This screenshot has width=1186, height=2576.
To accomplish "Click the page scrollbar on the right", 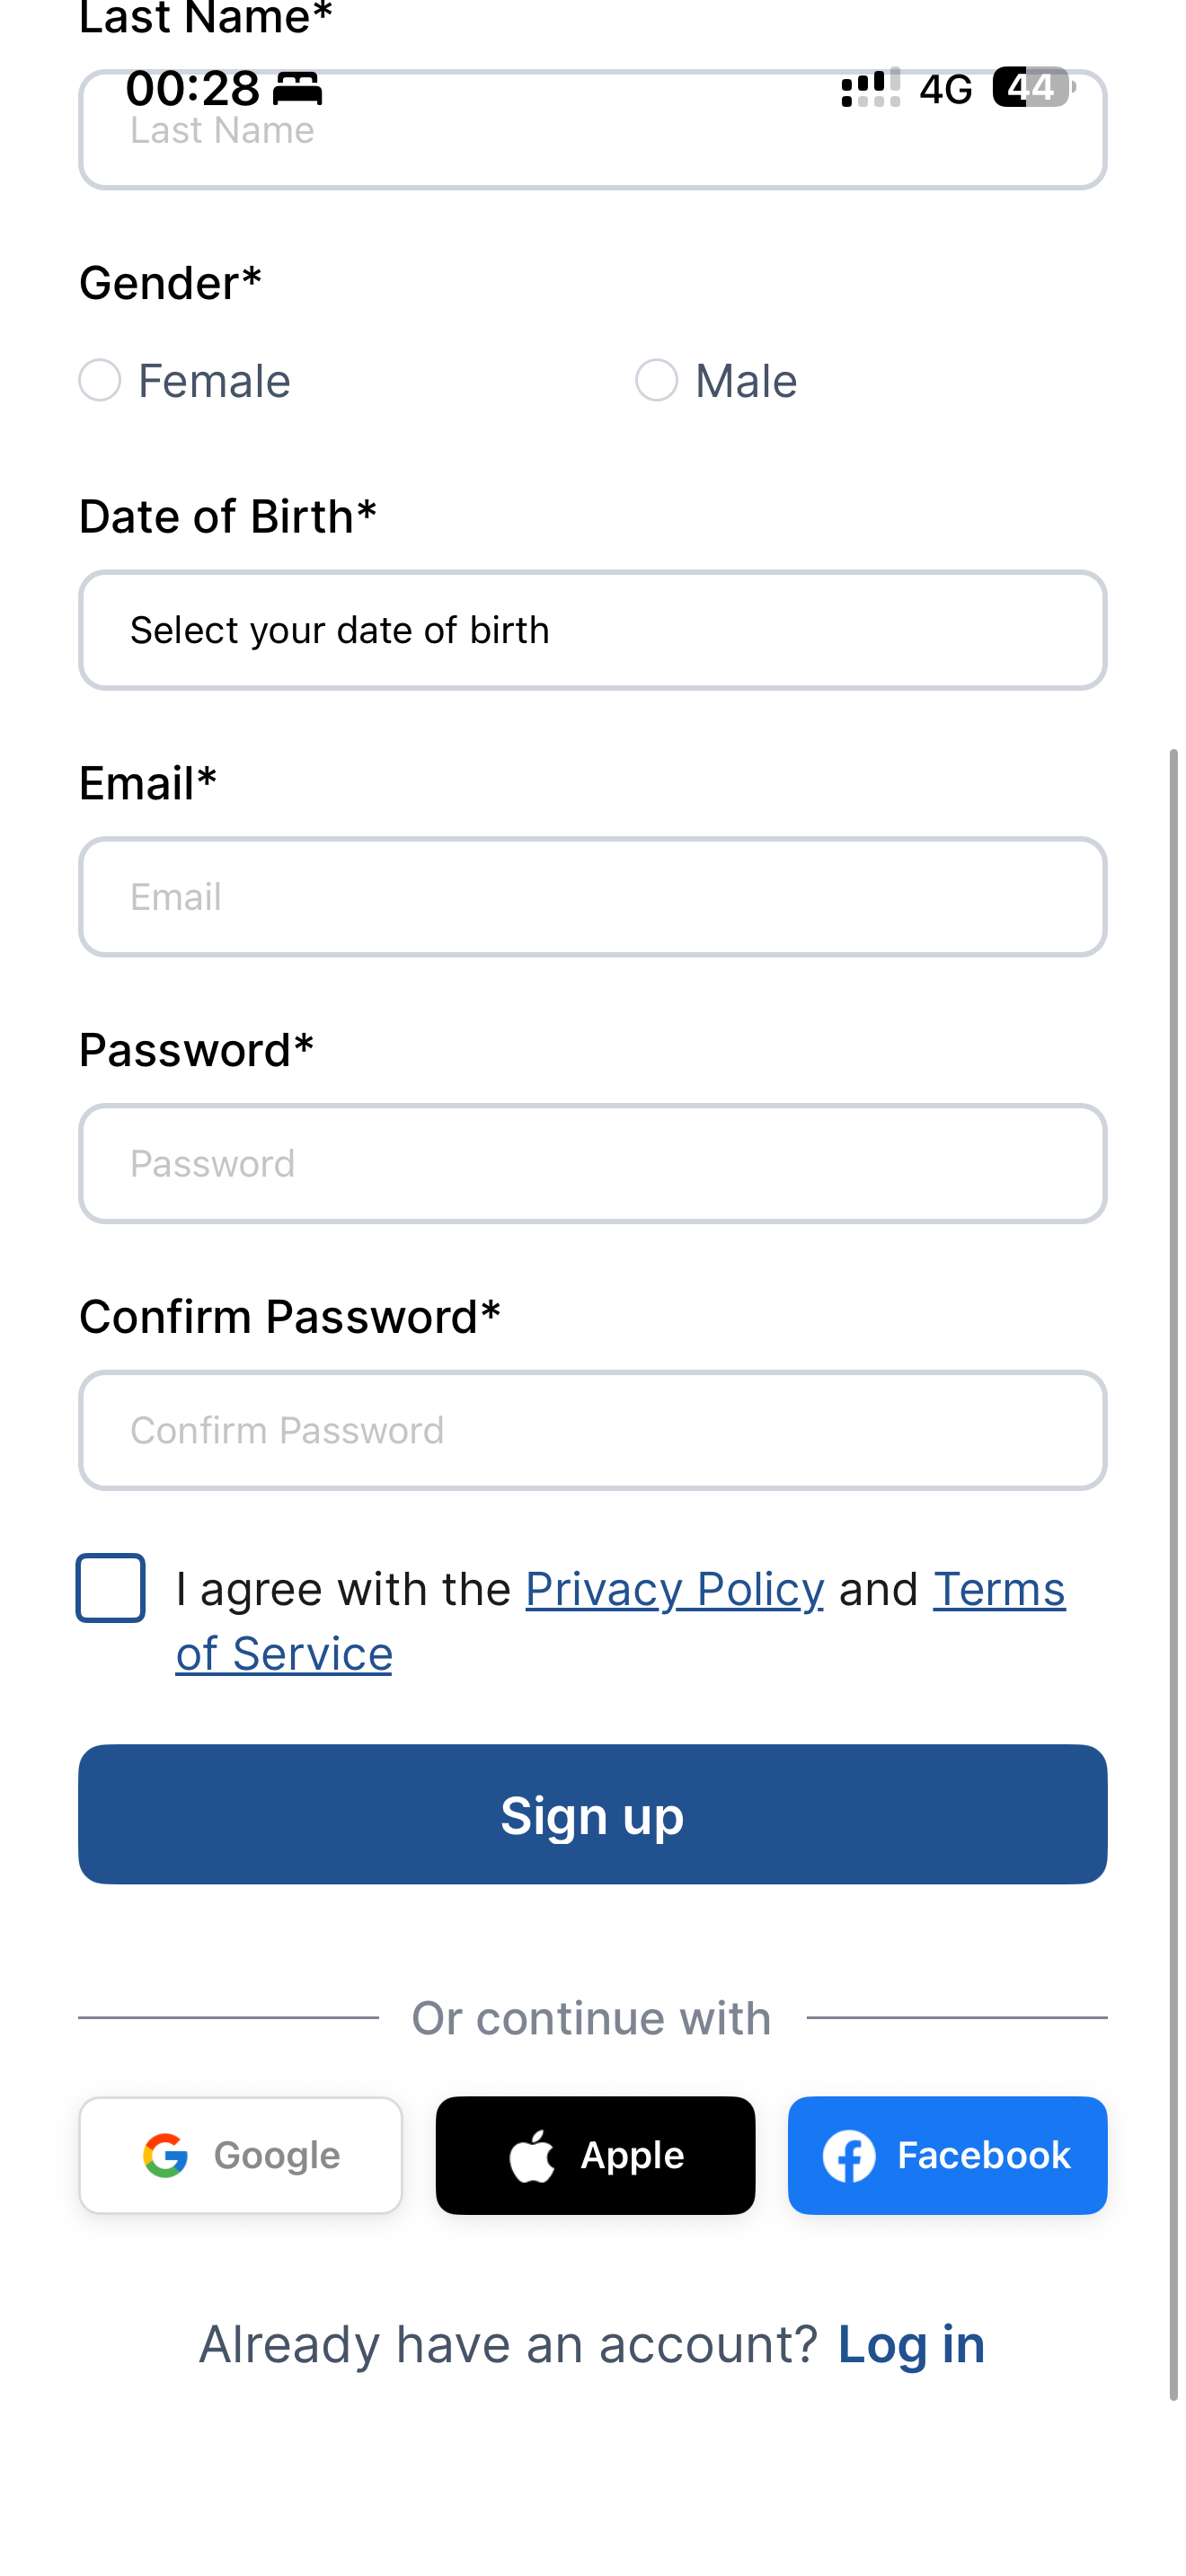I will tap(1174, 1574).
